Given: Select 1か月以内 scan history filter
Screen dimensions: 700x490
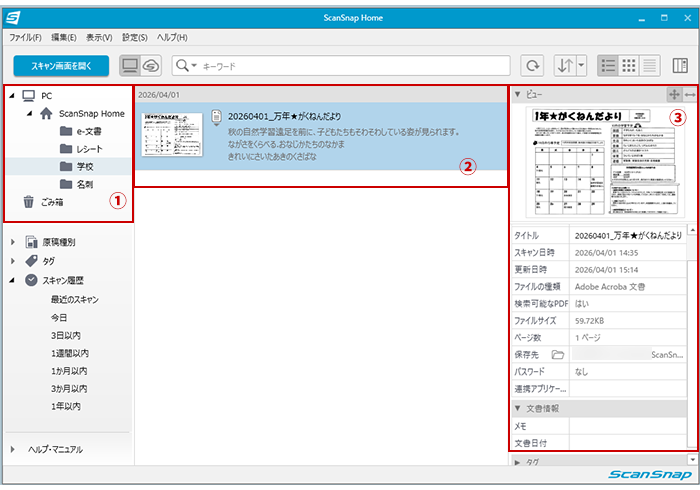Looking at the screenshot, I should pos(69,371).
